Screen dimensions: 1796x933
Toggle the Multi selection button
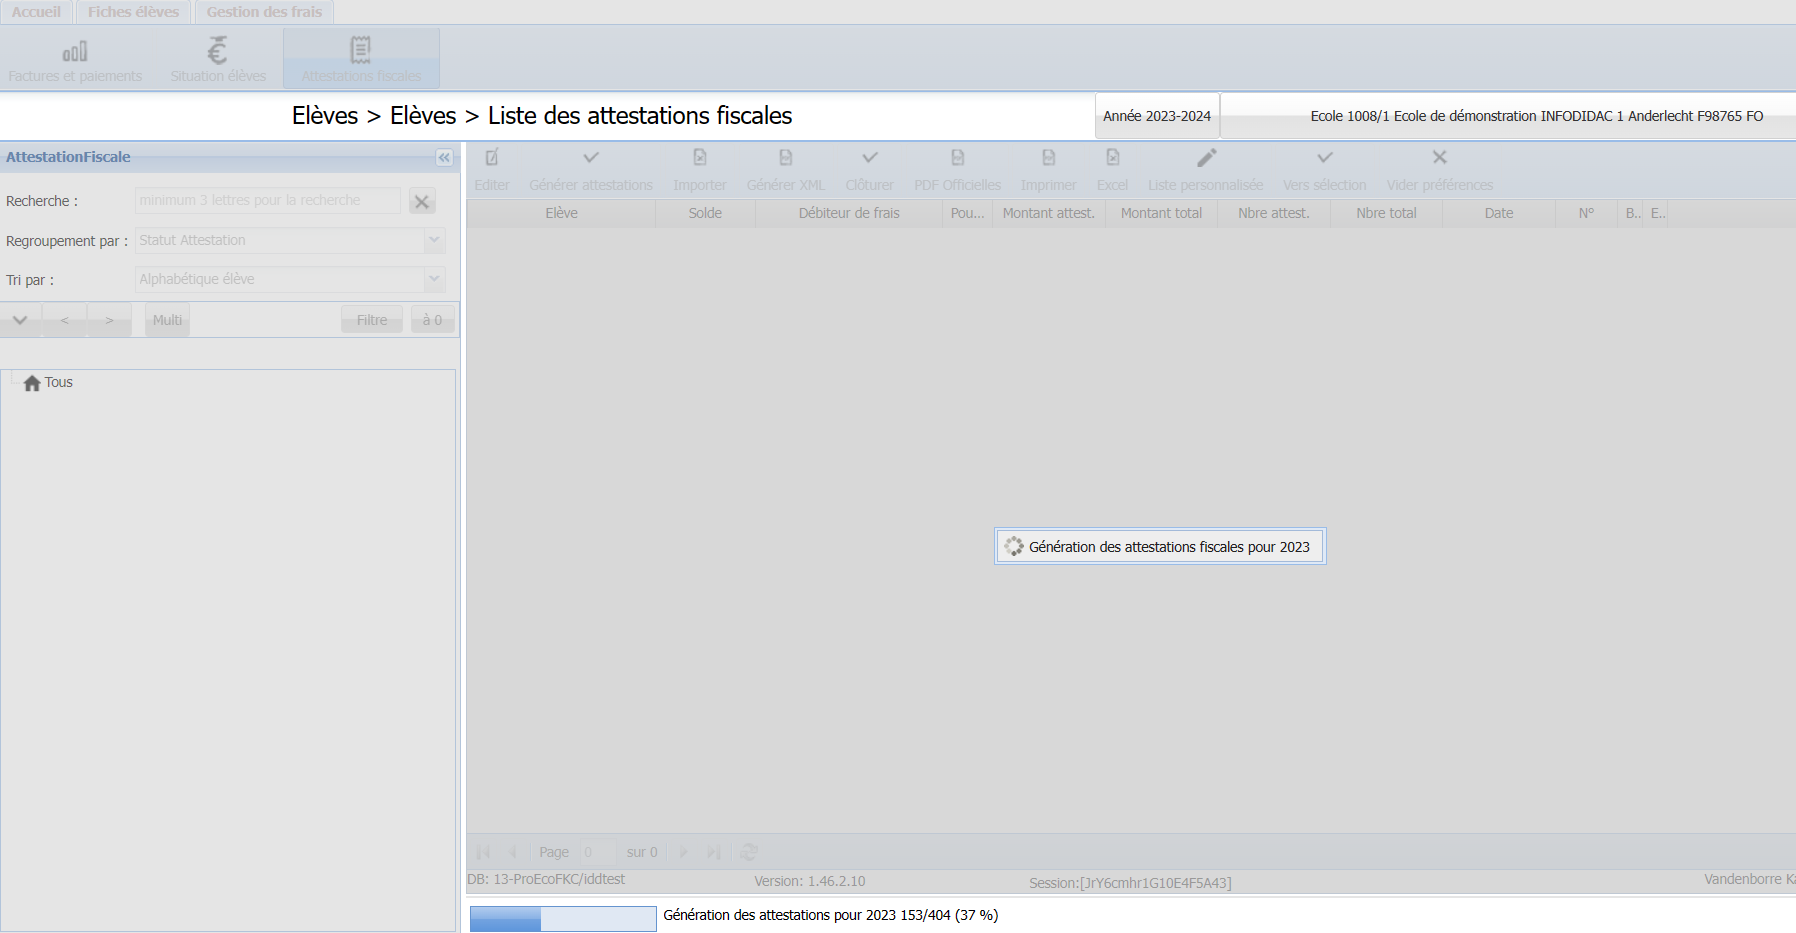(167, 320)
